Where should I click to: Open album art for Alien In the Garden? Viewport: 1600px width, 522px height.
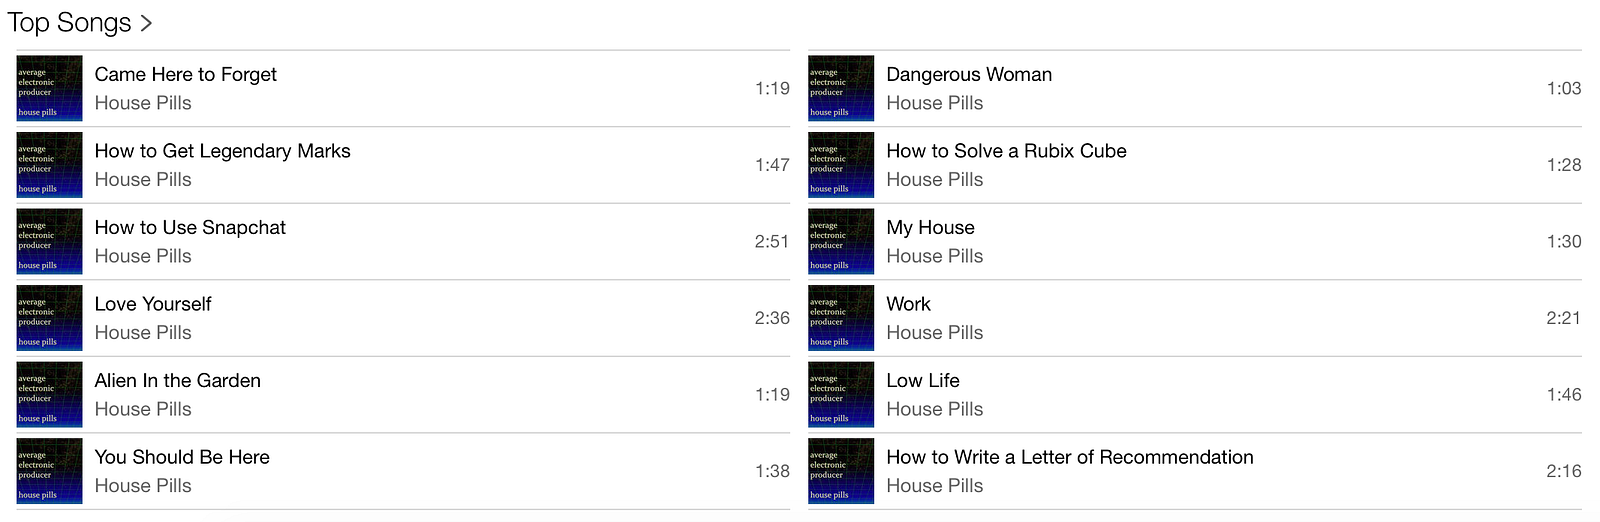point(49,395)
